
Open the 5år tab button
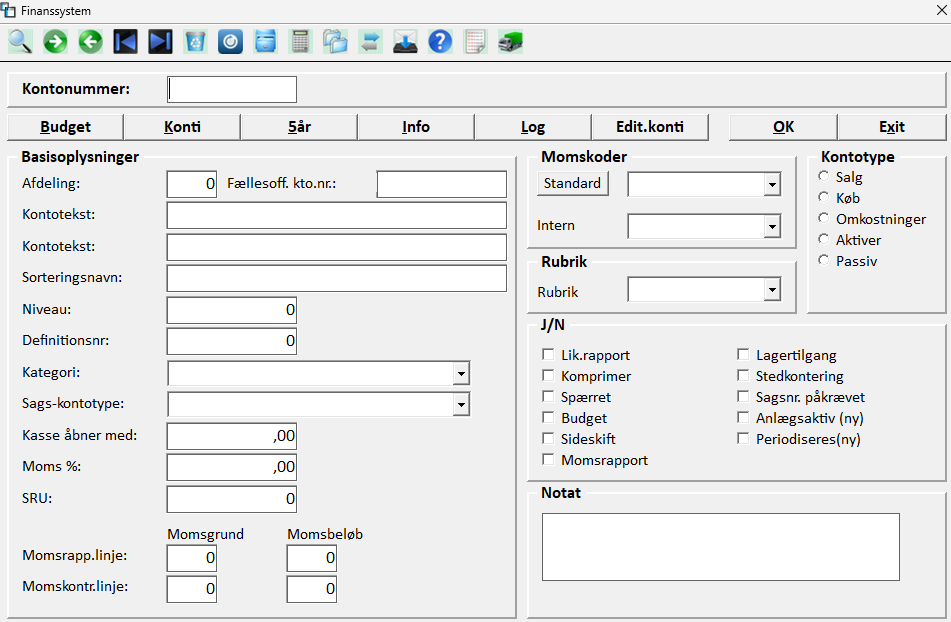pyautogui.click(x=299, y=127)
